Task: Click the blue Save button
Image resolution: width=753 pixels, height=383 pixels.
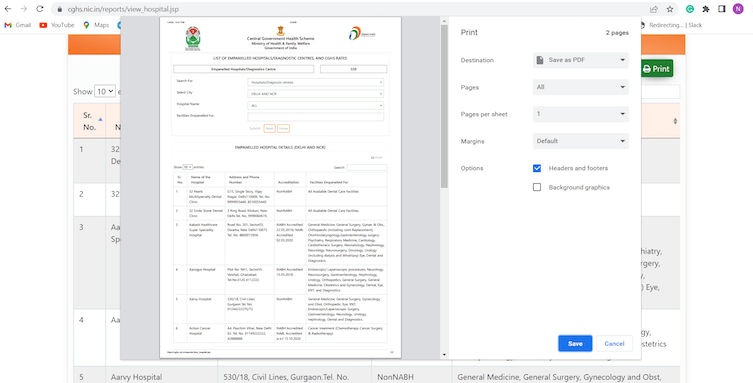Action: [575, 344]
